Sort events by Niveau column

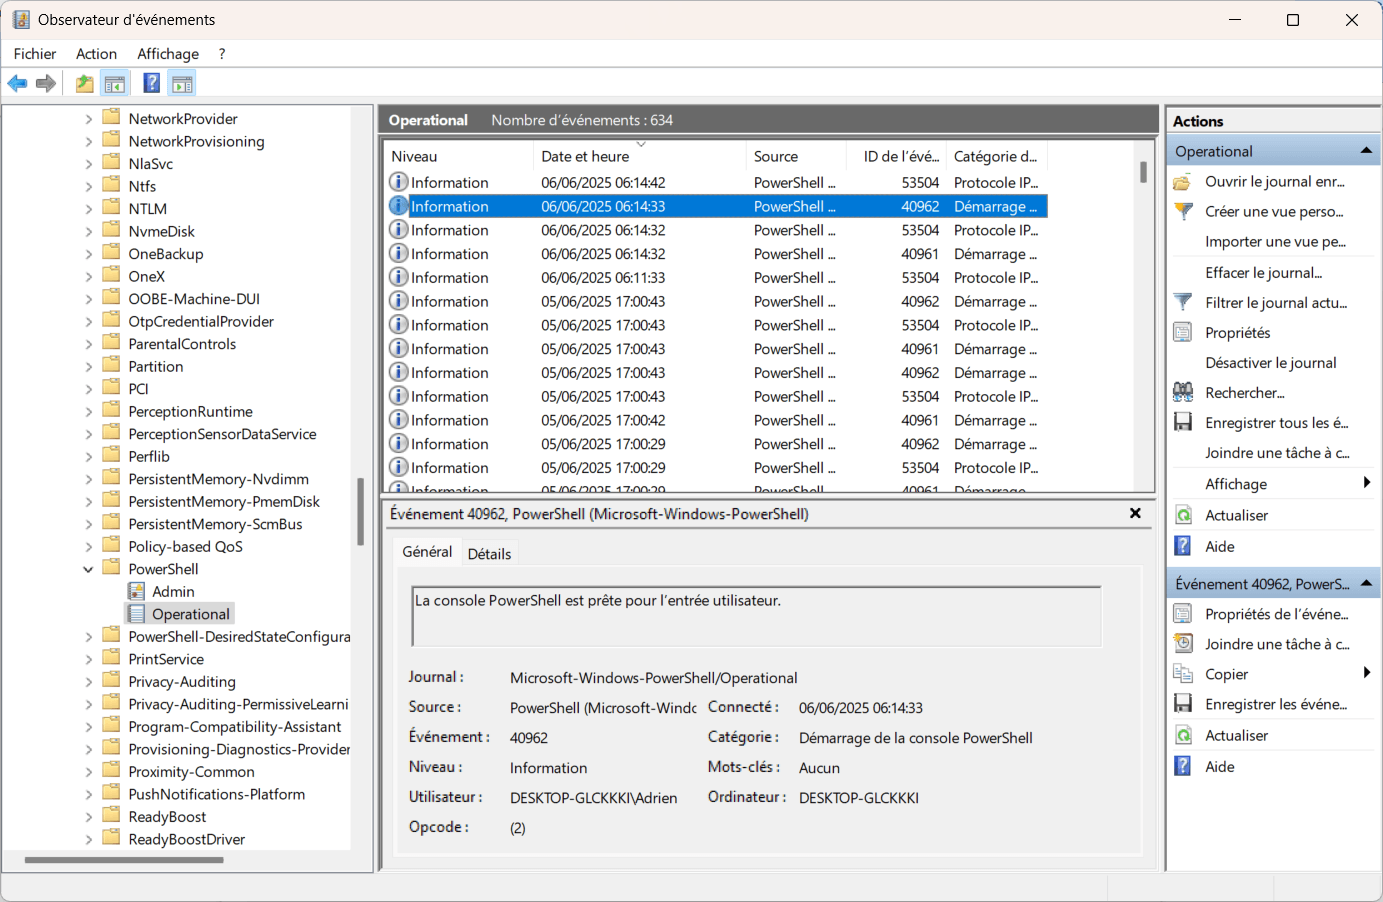[459, 156]
